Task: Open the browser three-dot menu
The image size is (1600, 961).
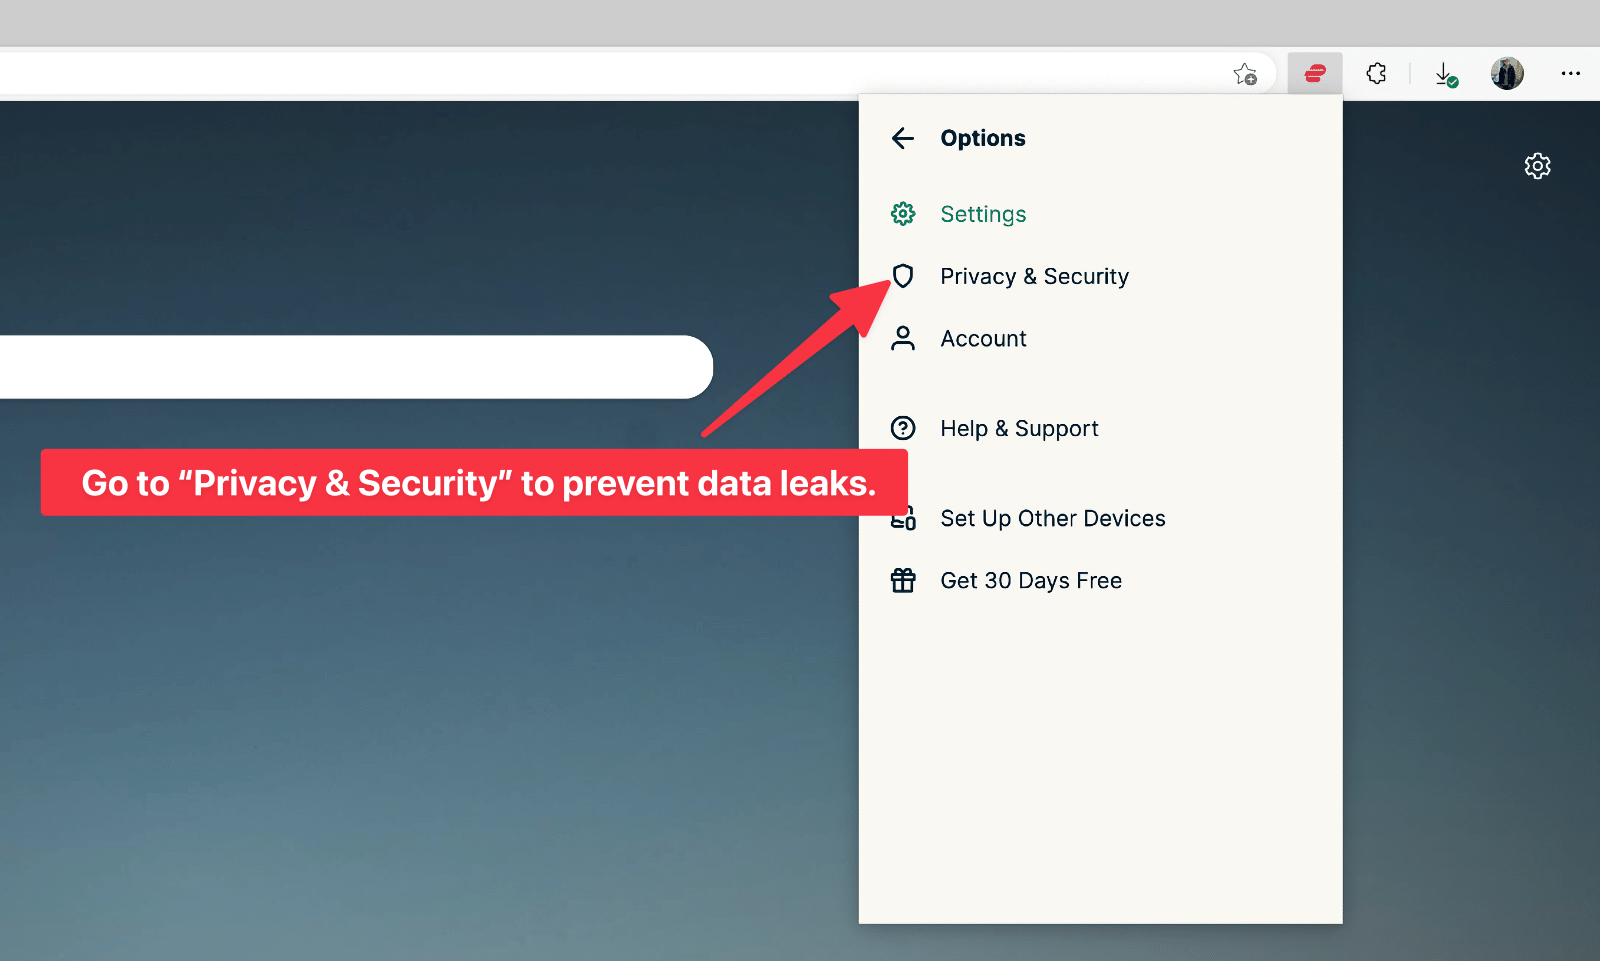Action: coord(1570,73)
